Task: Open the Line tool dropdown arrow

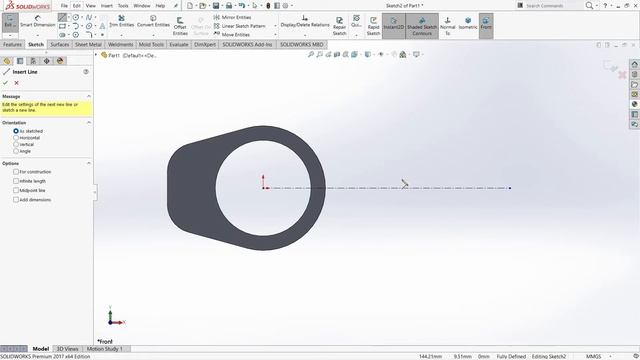Action: [69, 17]
